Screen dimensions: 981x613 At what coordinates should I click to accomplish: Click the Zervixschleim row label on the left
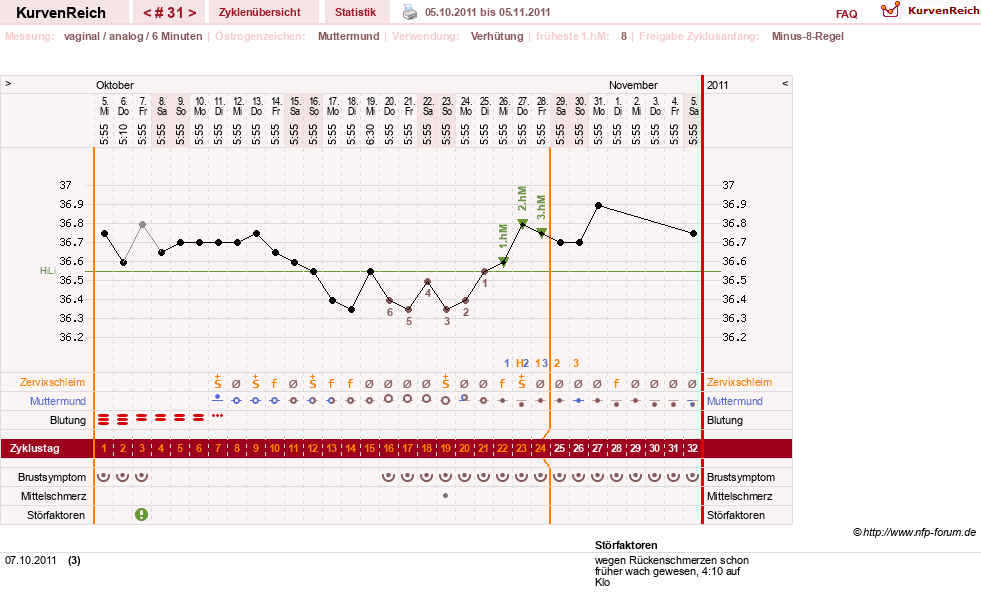click(x=53, y=382)
